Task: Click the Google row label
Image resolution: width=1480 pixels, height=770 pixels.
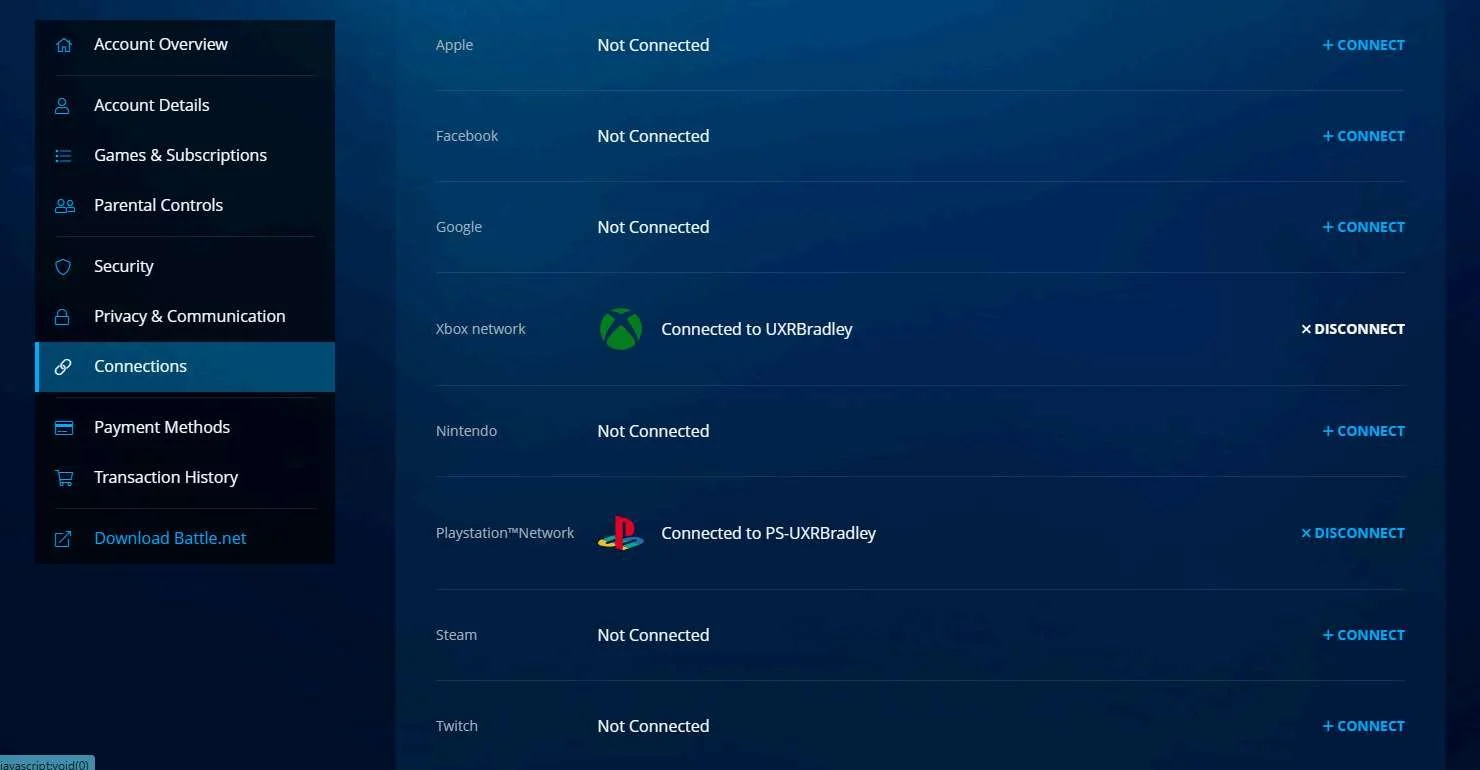Action: [x=459, y=227]
